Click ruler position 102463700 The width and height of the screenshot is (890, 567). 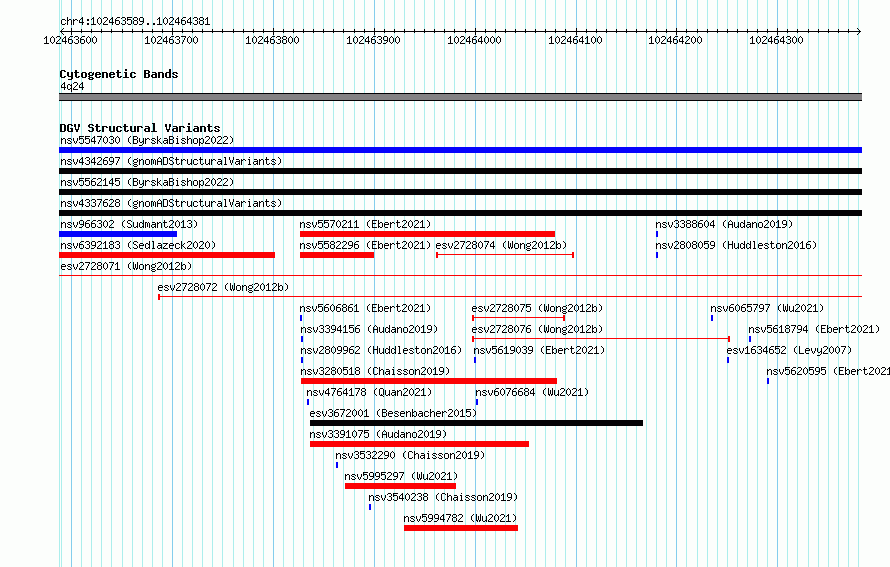click(171, 40)
